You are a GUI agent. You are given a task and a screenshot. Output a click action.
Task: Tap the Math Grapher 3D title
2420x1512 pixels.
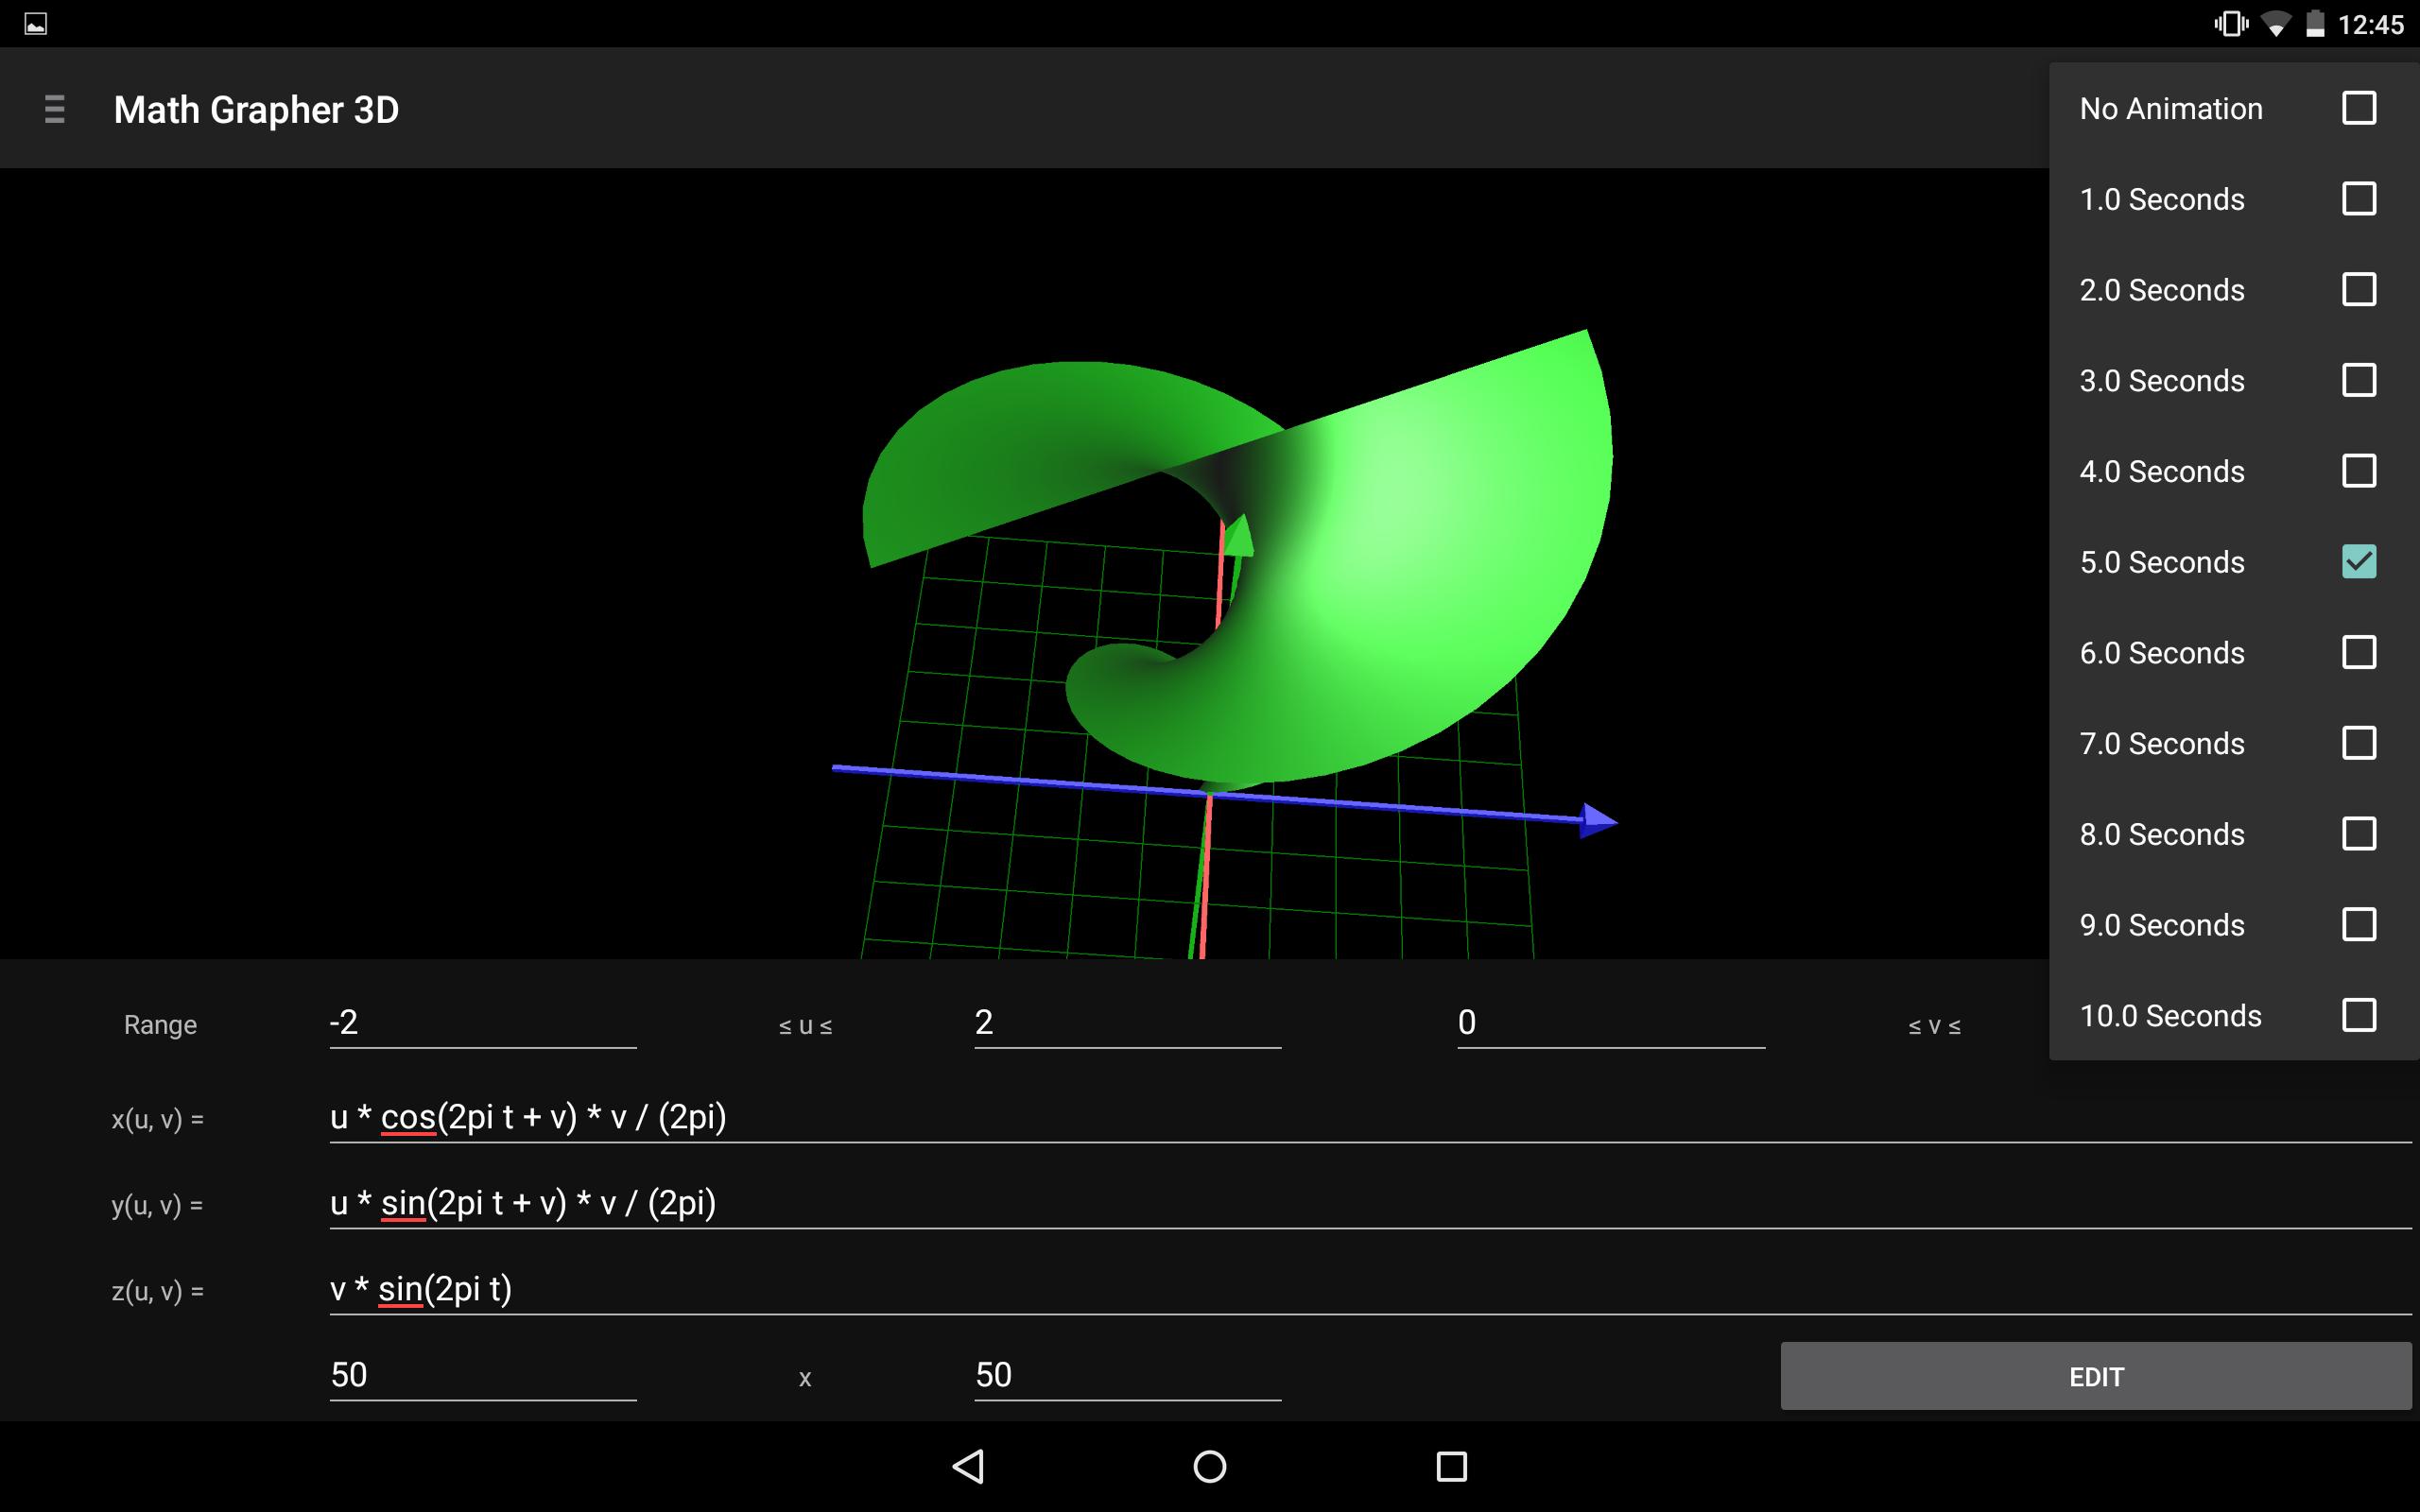coord(256,109)
